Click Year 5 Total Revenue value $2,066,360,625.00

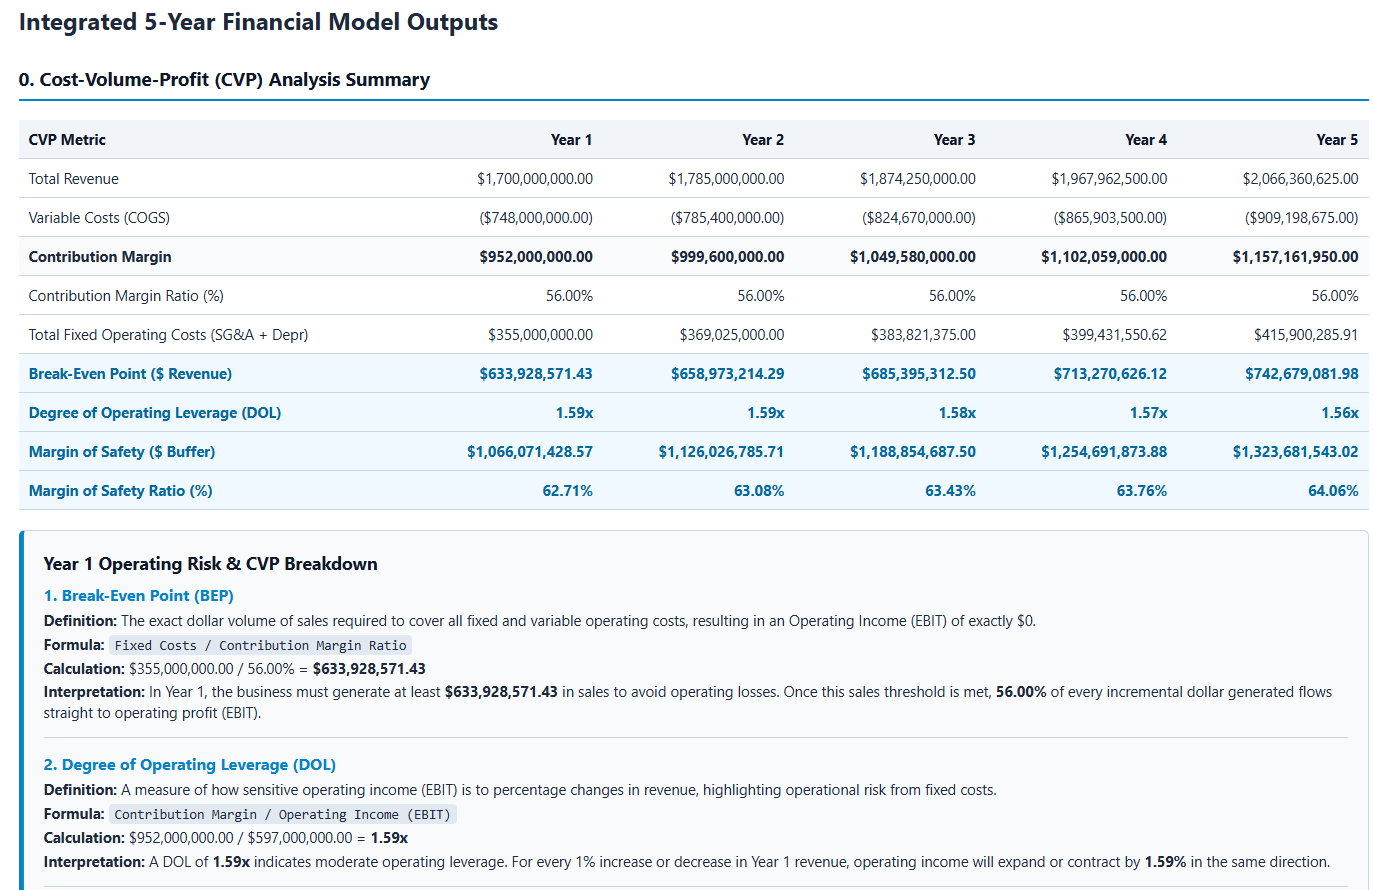[x=1300, y=179]
